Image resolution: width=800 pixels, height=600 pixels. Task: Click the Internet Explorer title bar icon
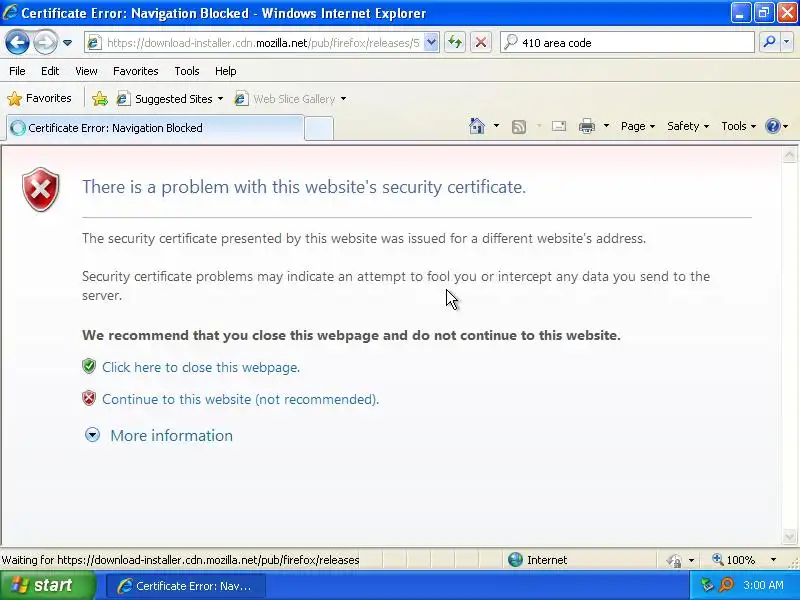(x=10, y=12)
